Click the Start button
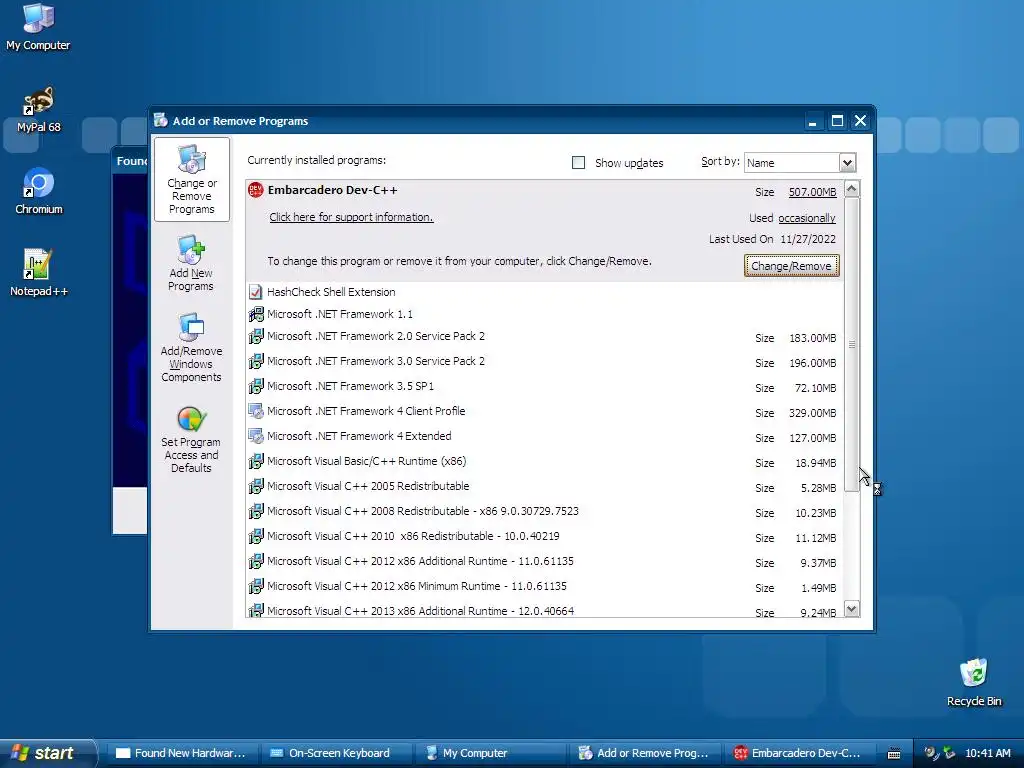Screen dimensions: 1024x768 (47, 753)
